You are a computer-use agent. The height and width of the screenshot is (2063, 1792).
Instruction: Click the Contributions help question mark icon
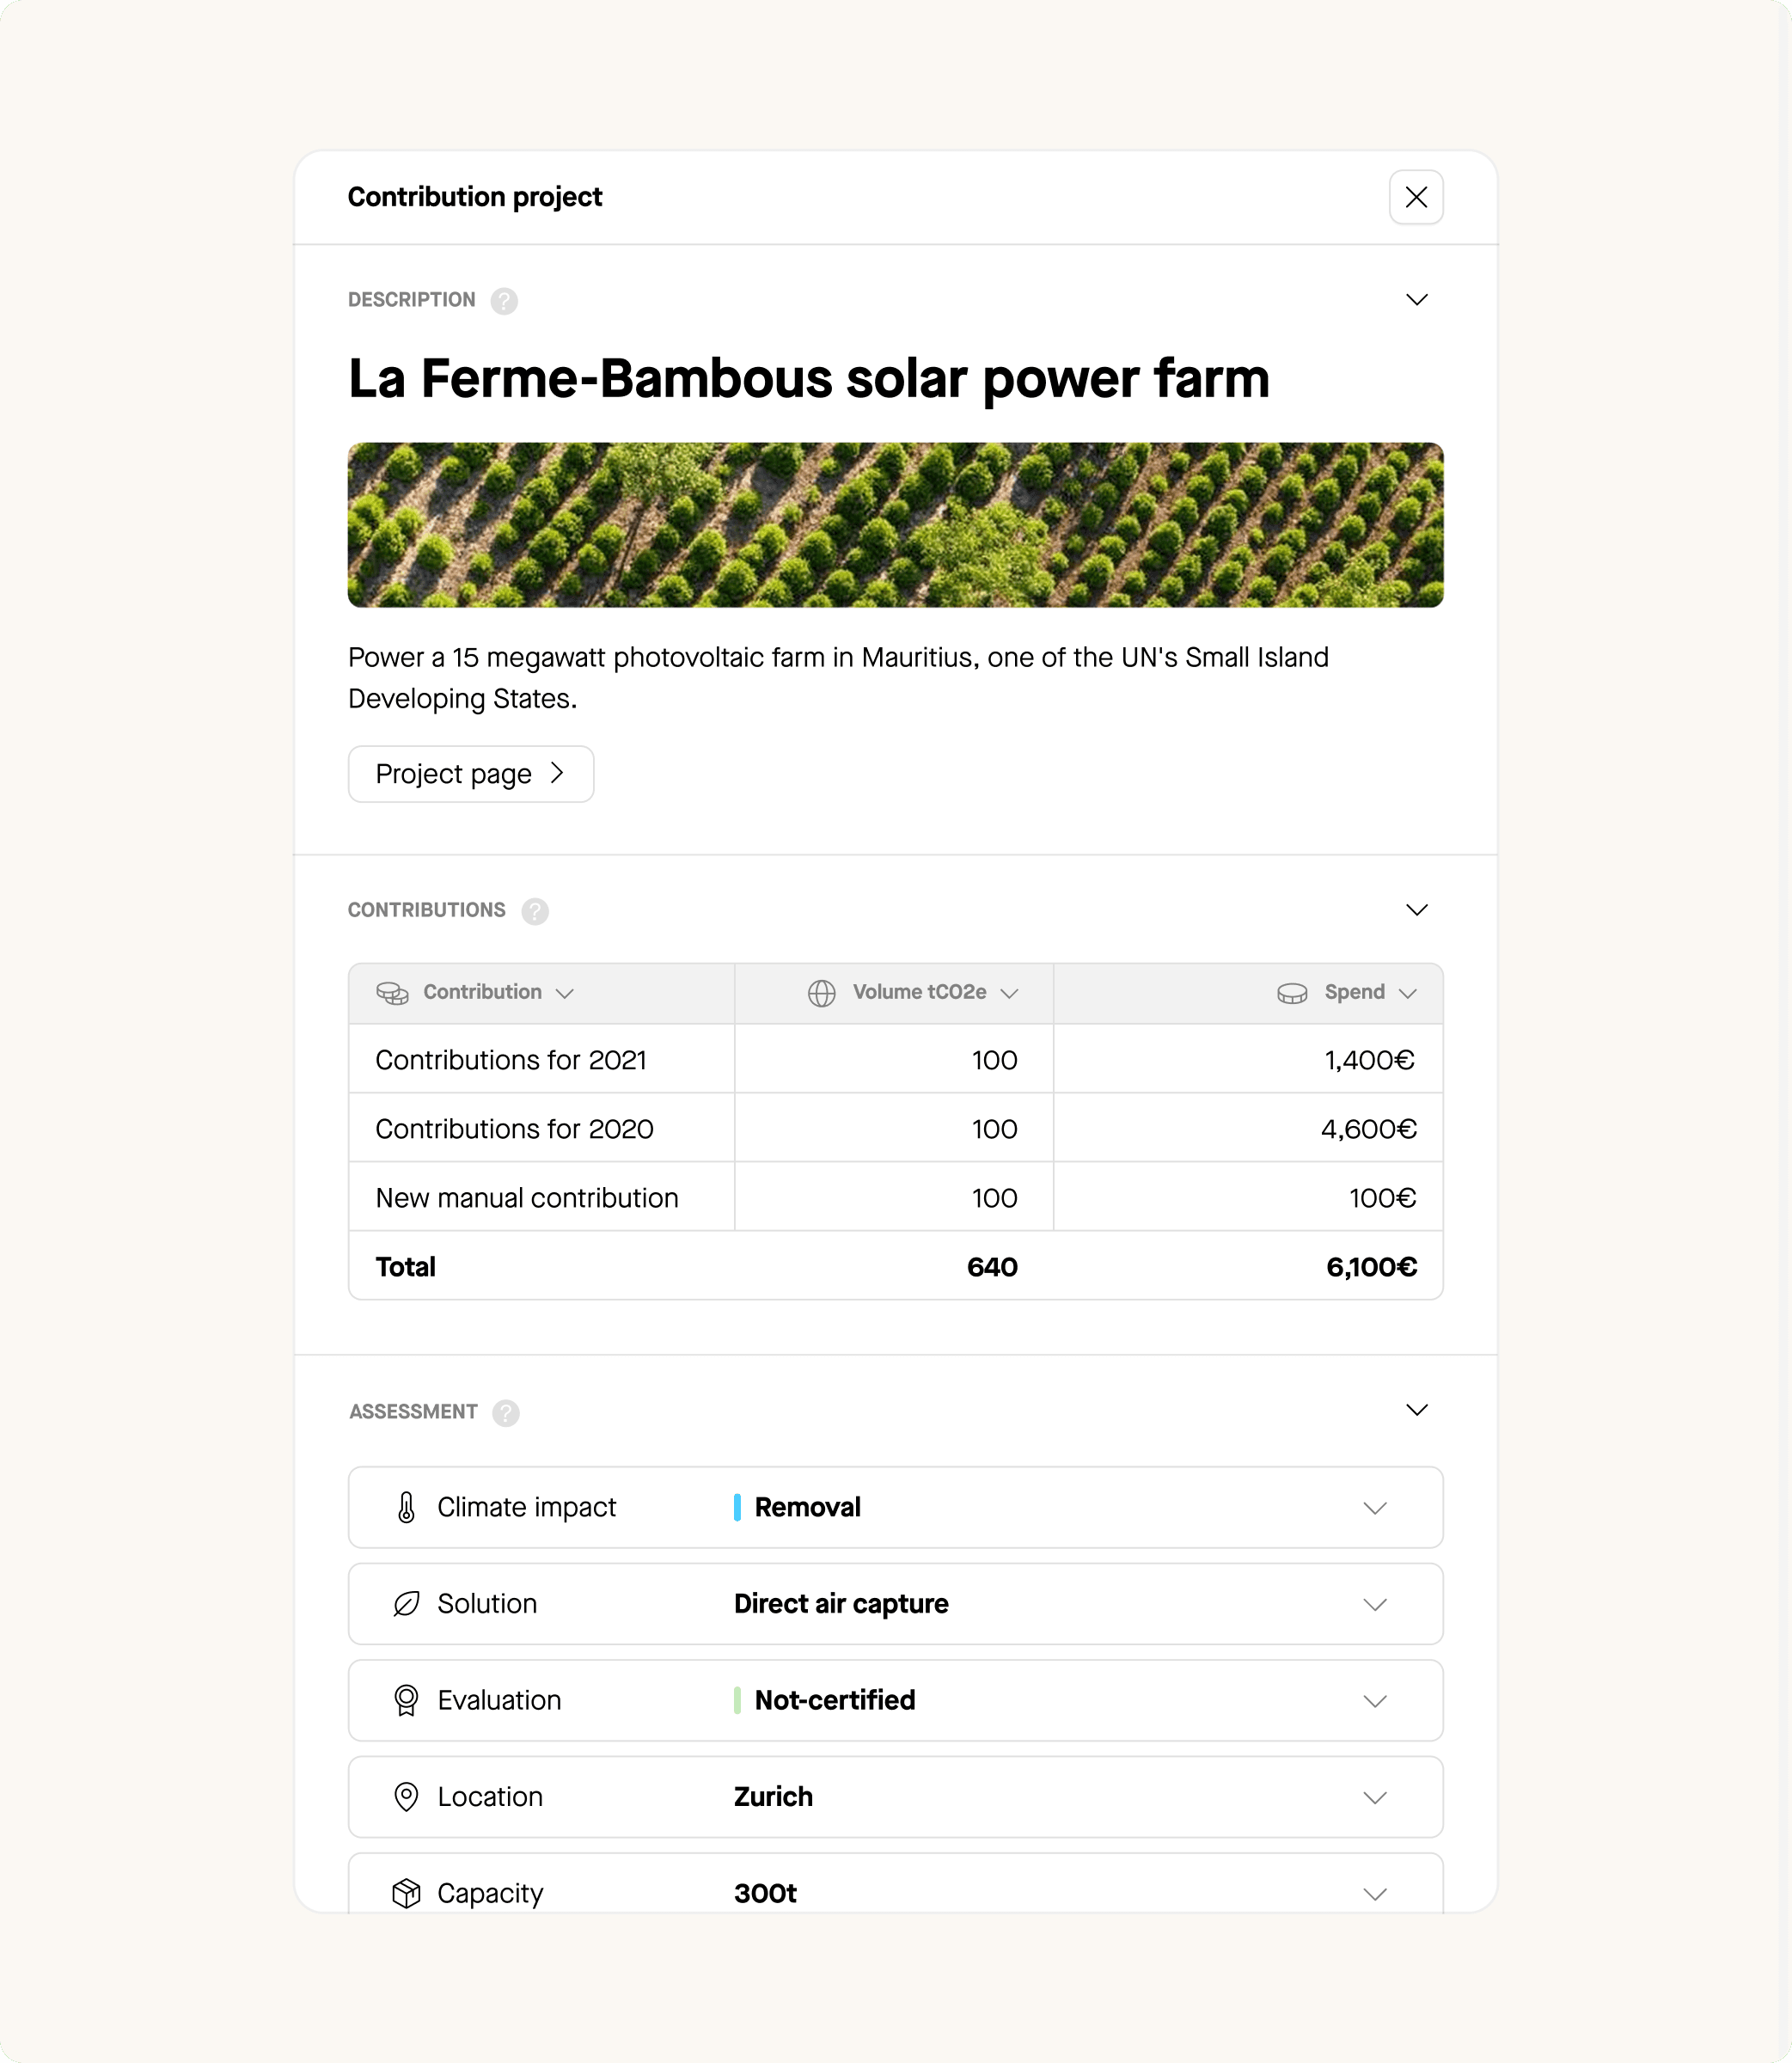click(x=535, y=911)
